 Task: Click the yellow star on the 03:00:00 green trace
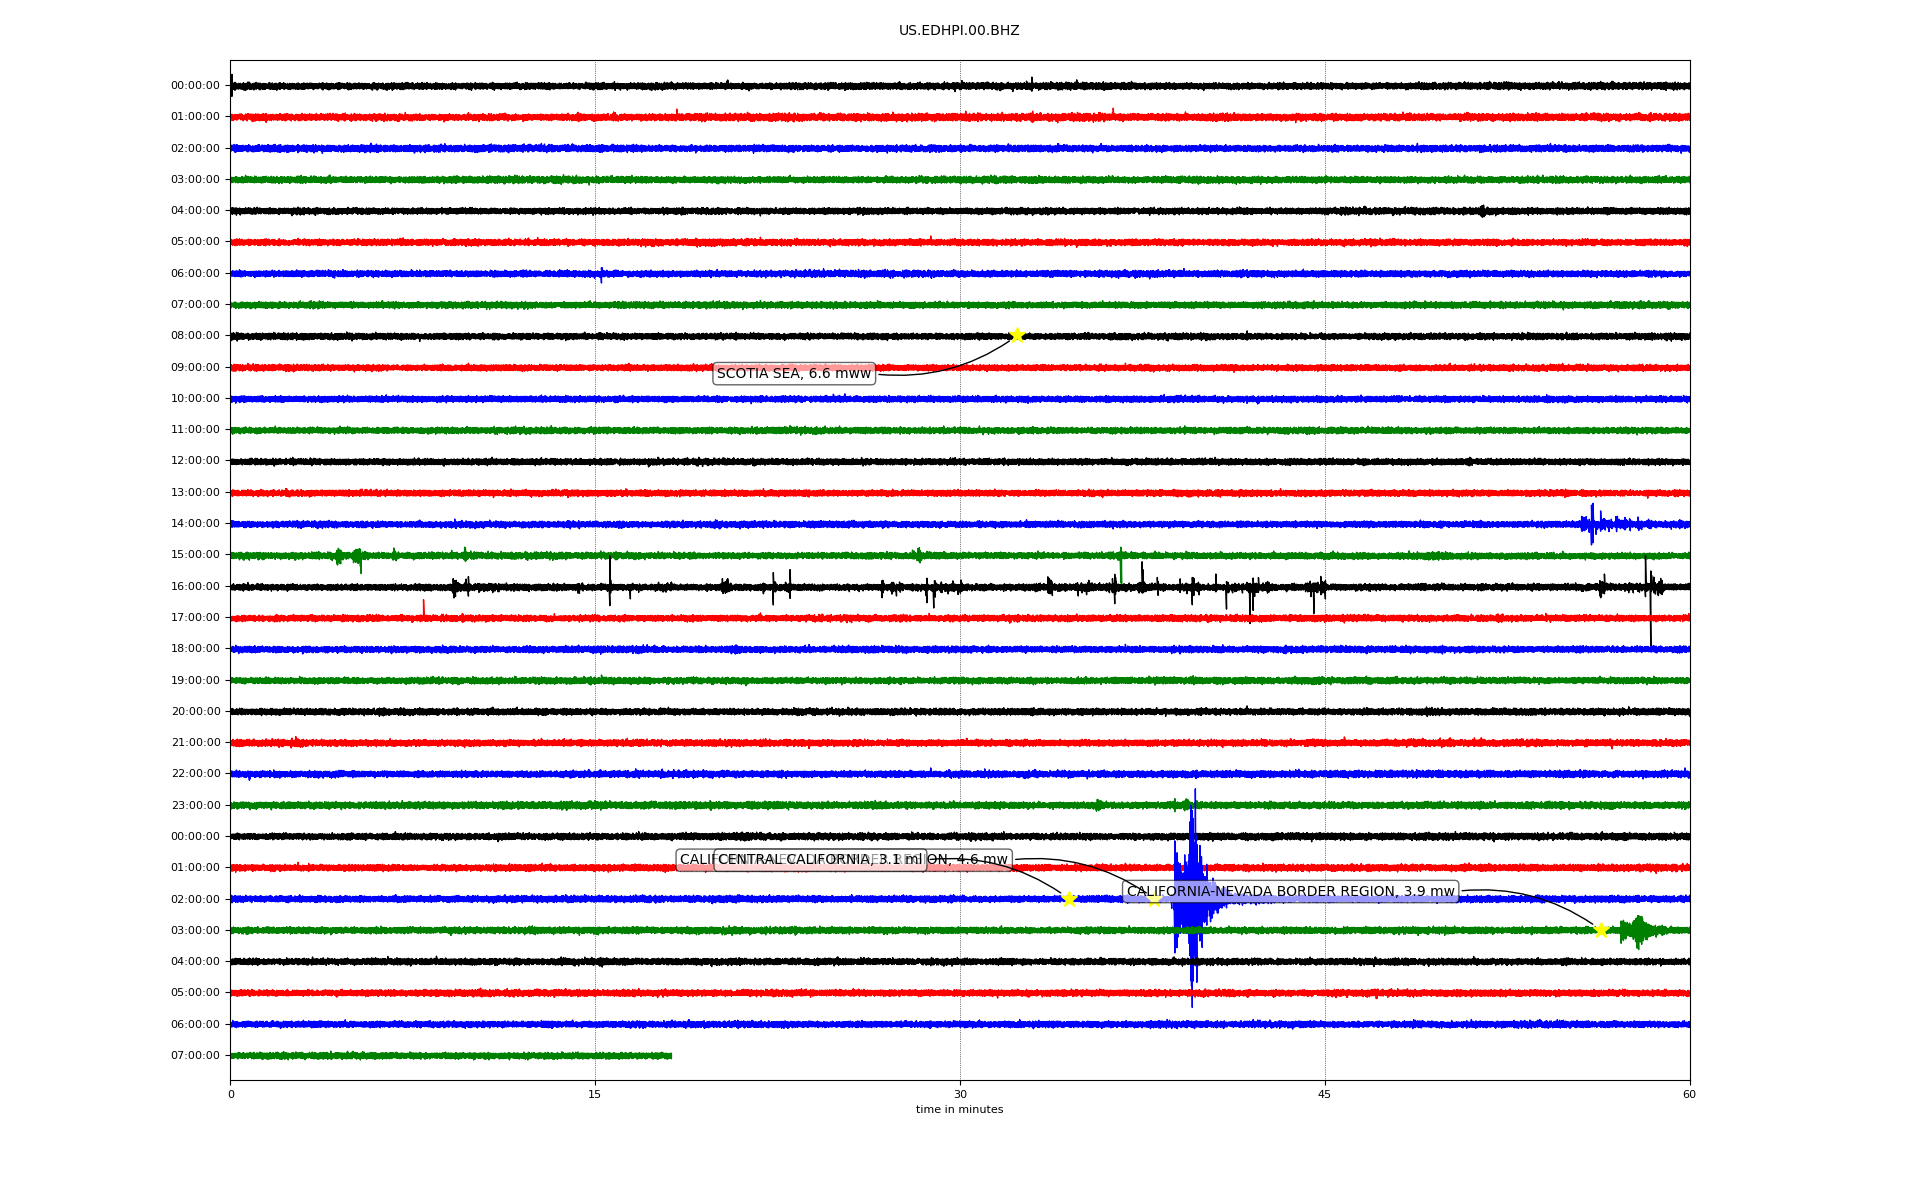pyautogui.click(x=1601, y=930)
